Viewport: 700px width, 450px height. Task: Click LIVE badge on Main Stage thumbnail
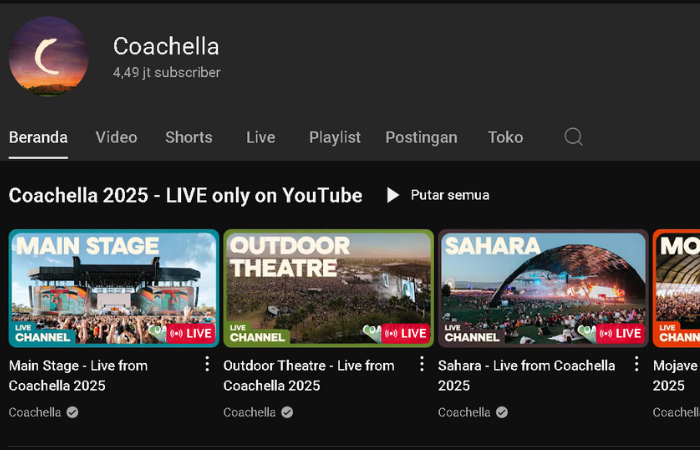(191, 333)
